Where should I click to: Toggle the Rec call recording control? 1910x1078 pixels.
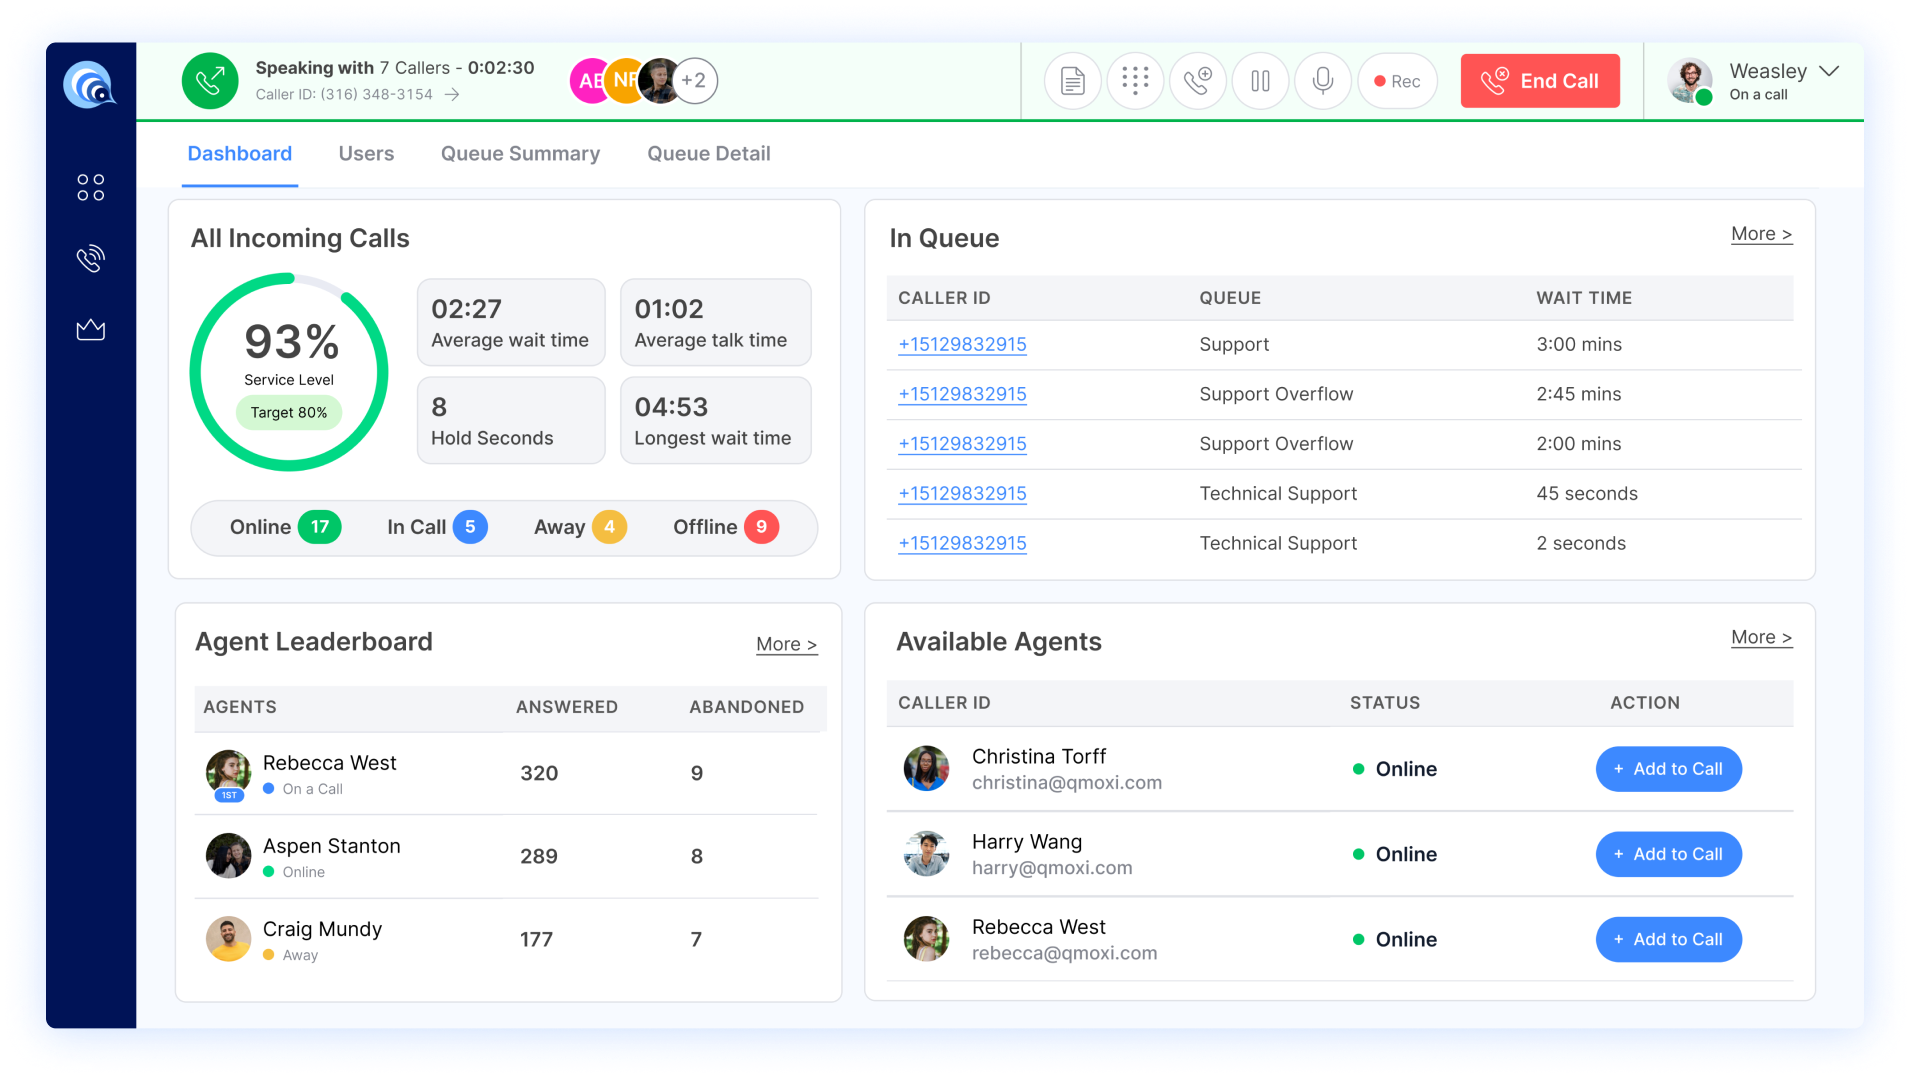point(1396,81)
